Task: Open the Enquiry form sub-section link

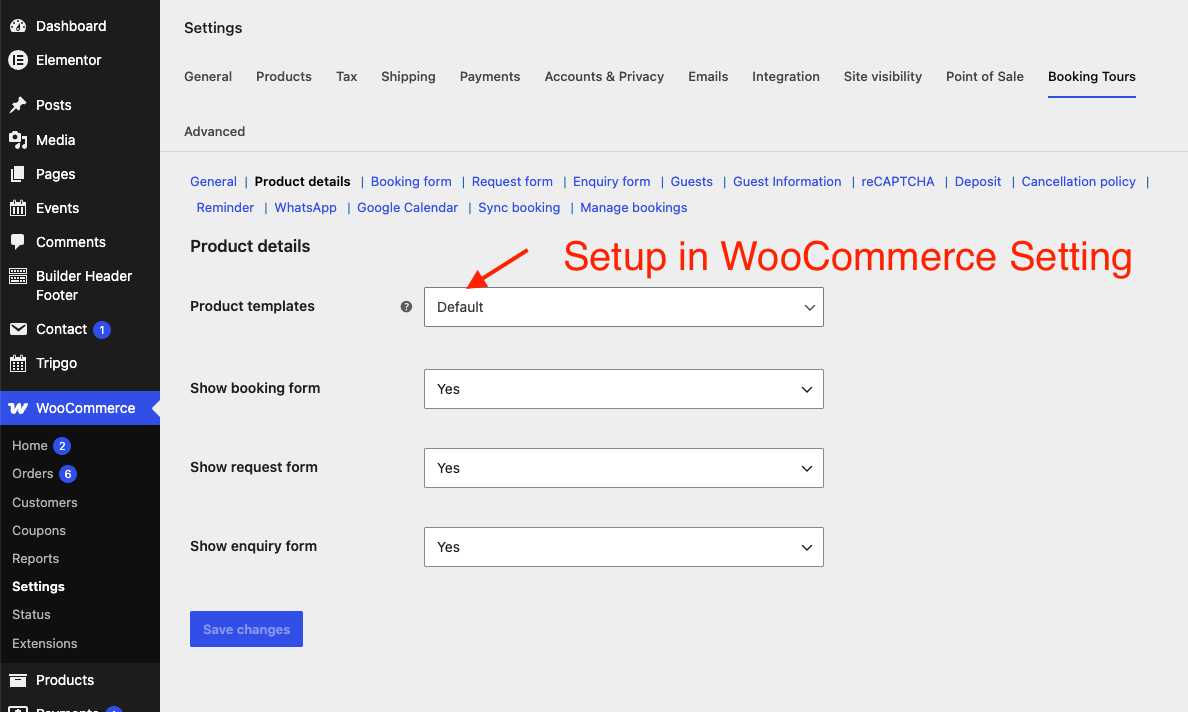Action: [611, 182]
